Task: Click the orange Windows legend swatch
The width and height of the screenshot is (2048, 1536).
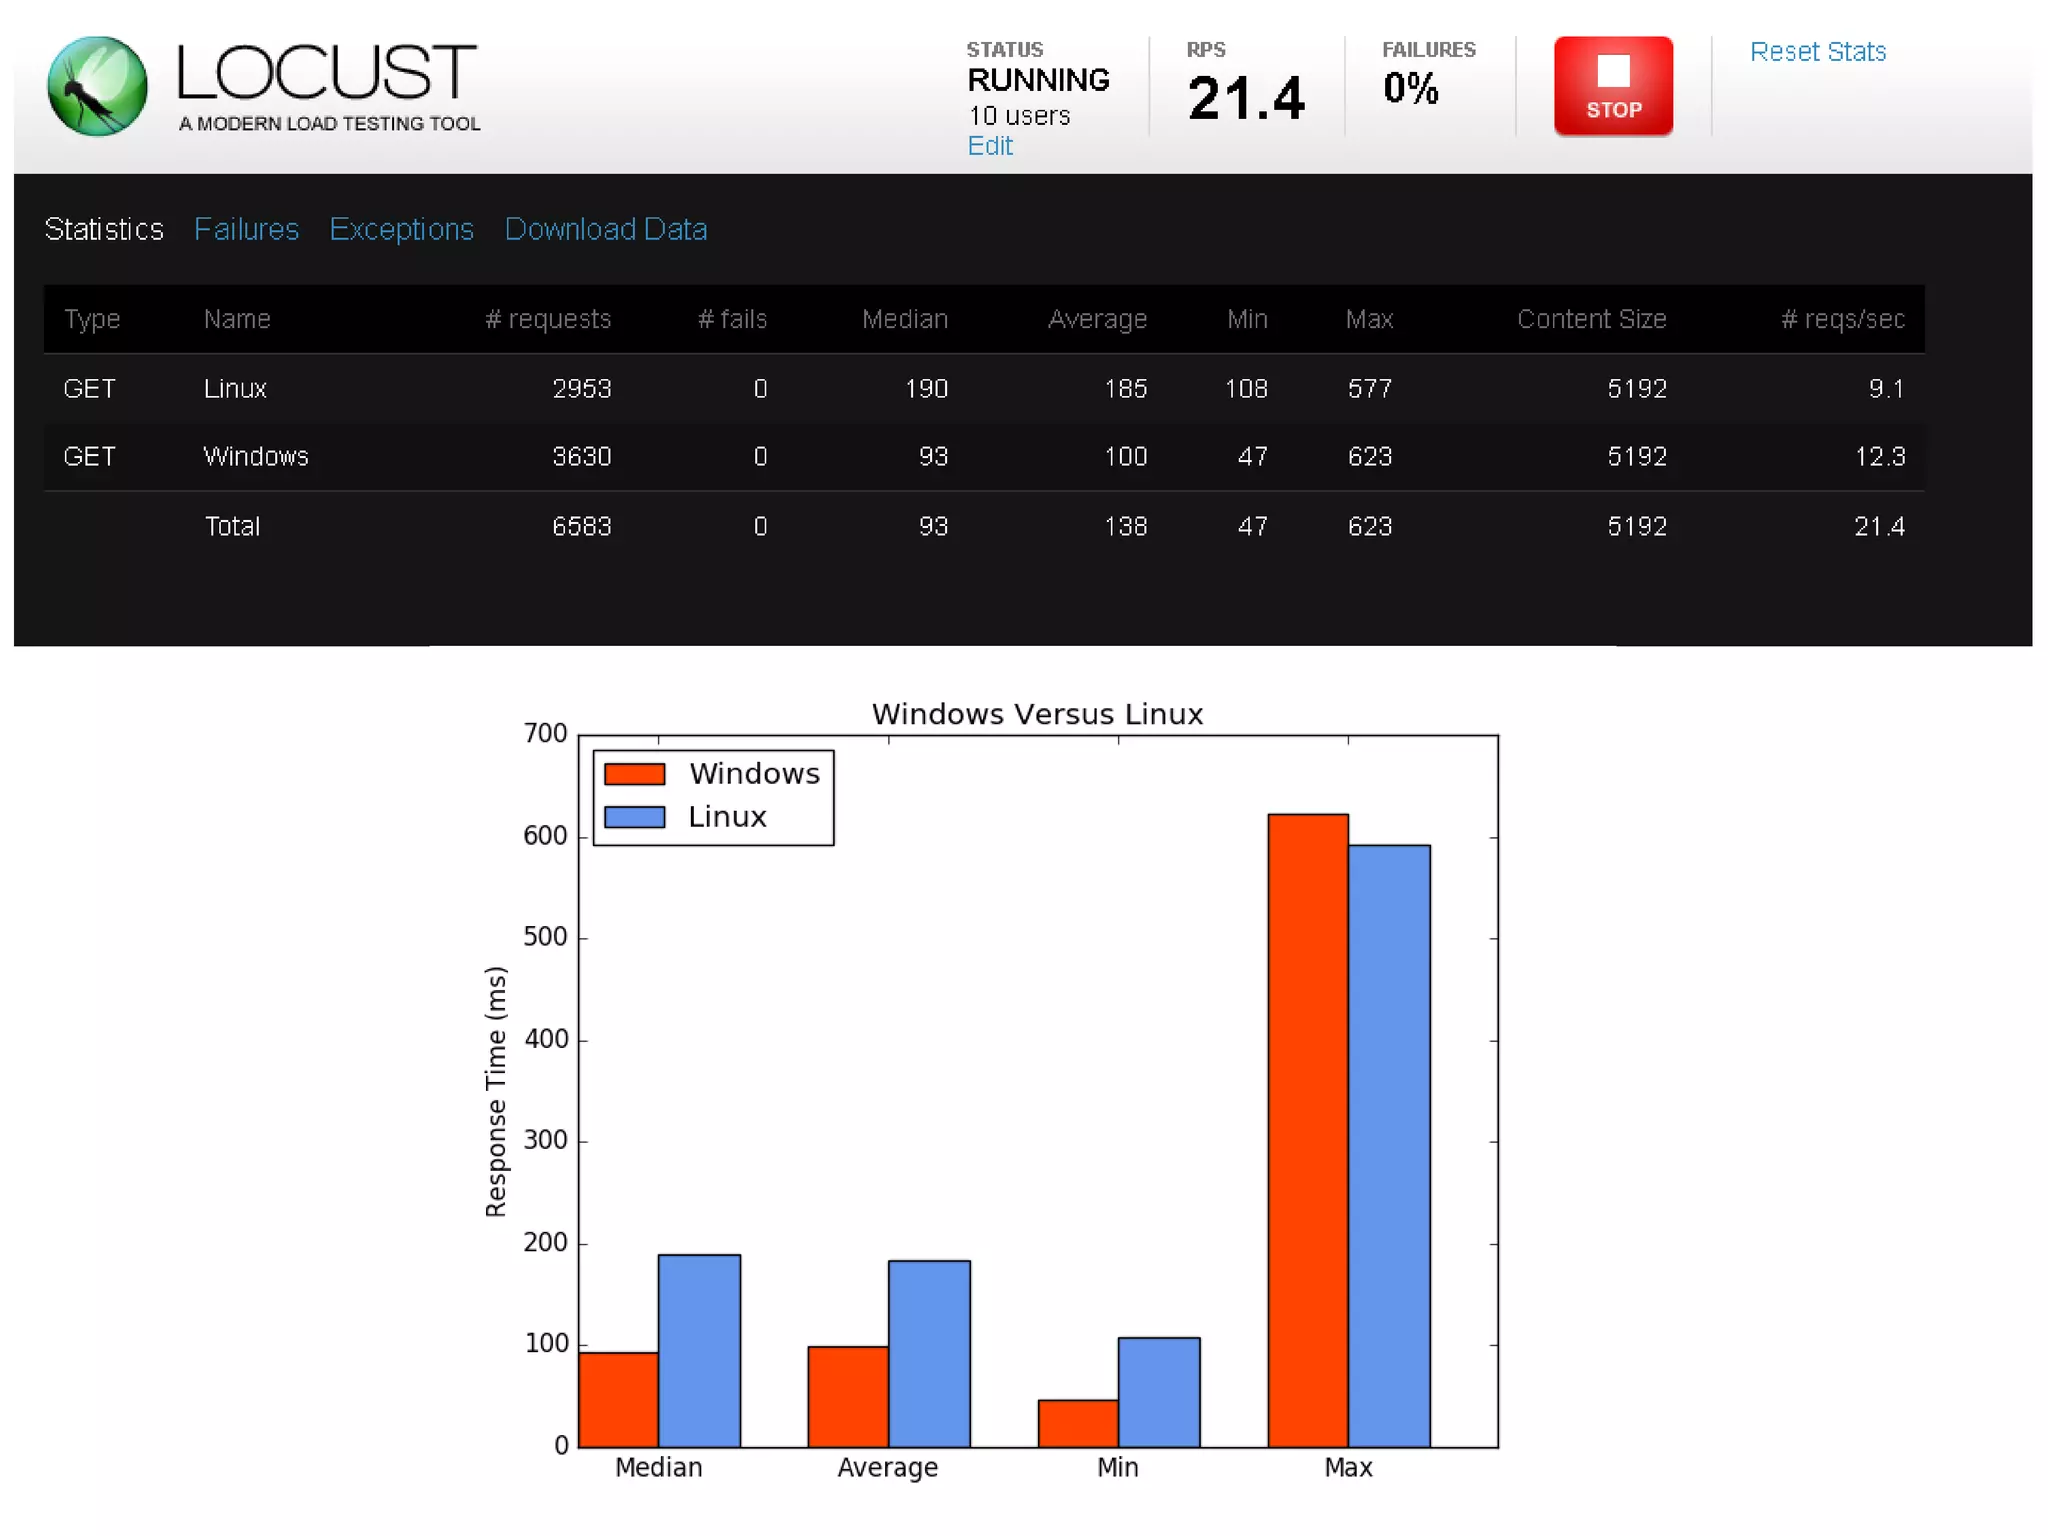Action: pos(634,774)
